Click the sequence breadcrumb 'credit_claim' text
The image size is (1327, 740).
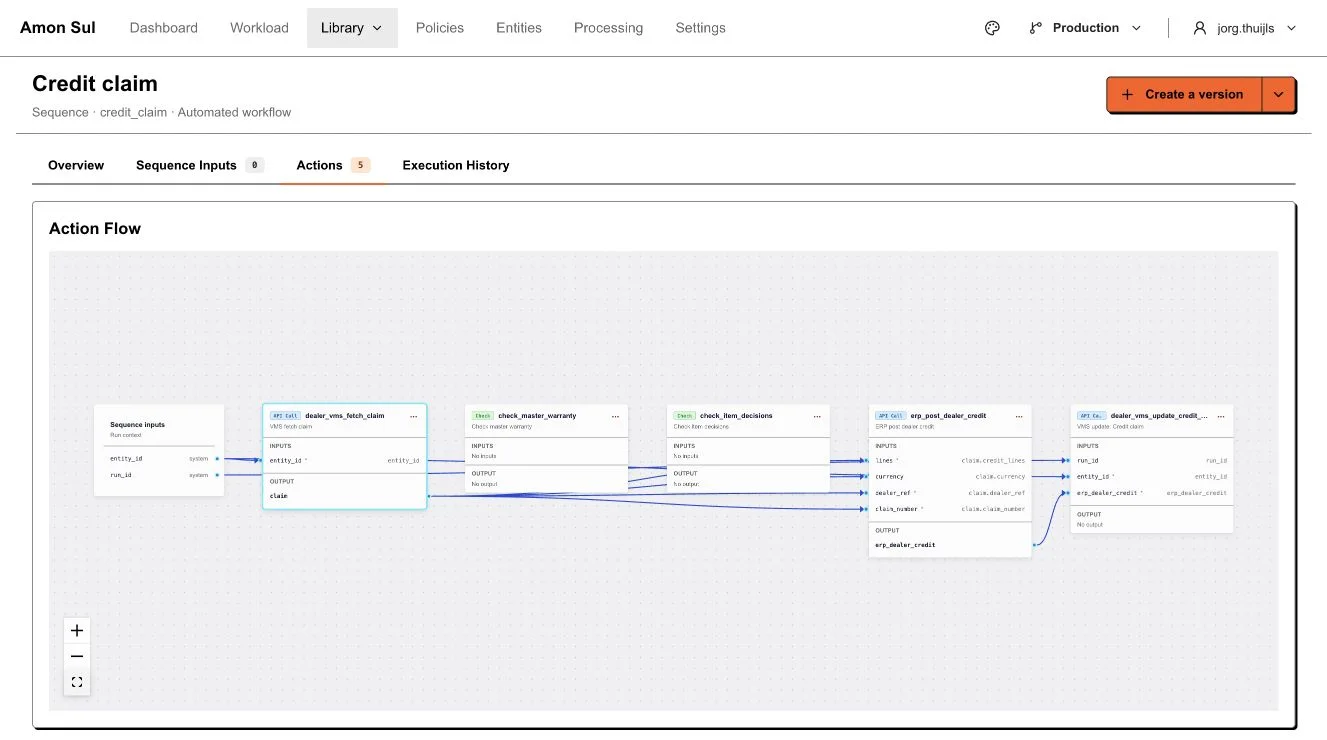point(133,112)
